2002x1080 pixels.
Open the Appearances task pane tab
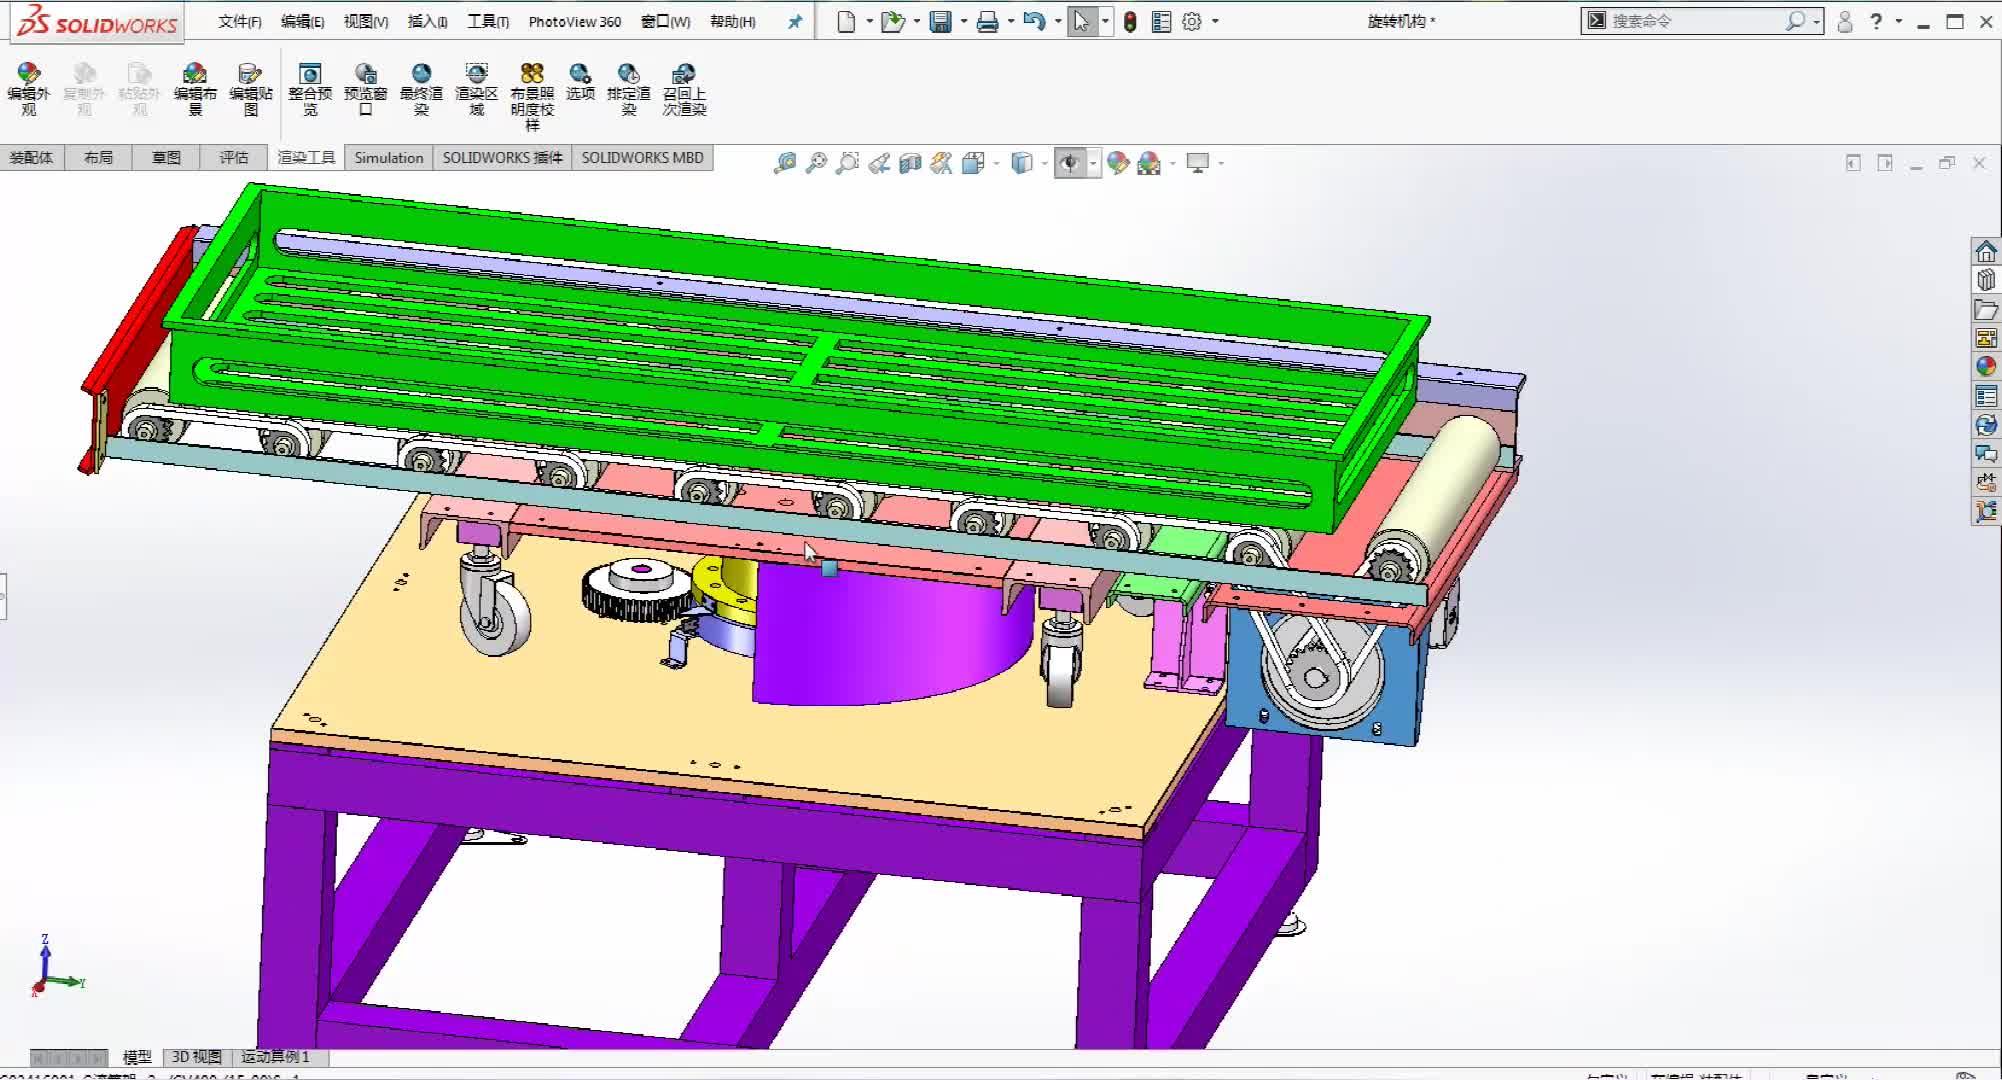click(x=1986, y=367)
